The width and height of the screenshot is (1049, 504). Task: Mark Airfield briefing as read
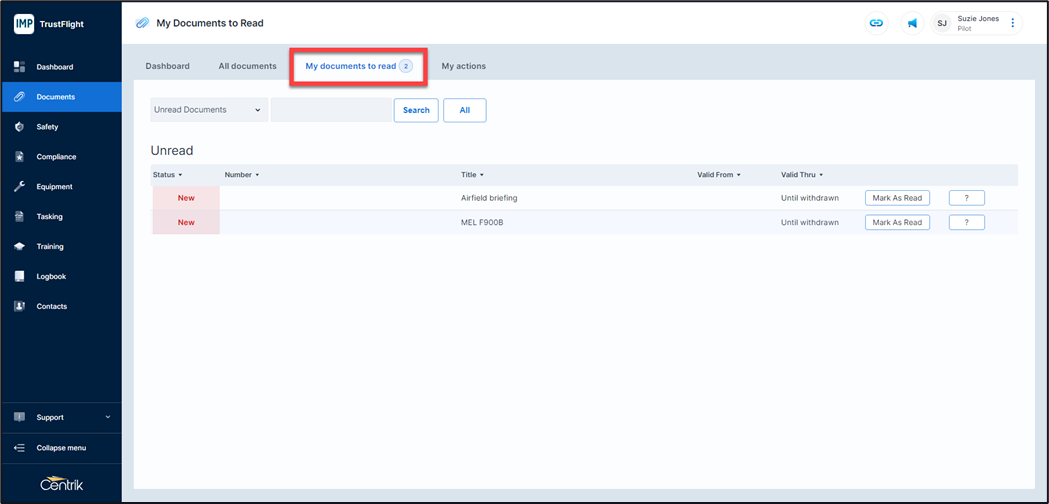pyautogui.click(x=897, y=198)
